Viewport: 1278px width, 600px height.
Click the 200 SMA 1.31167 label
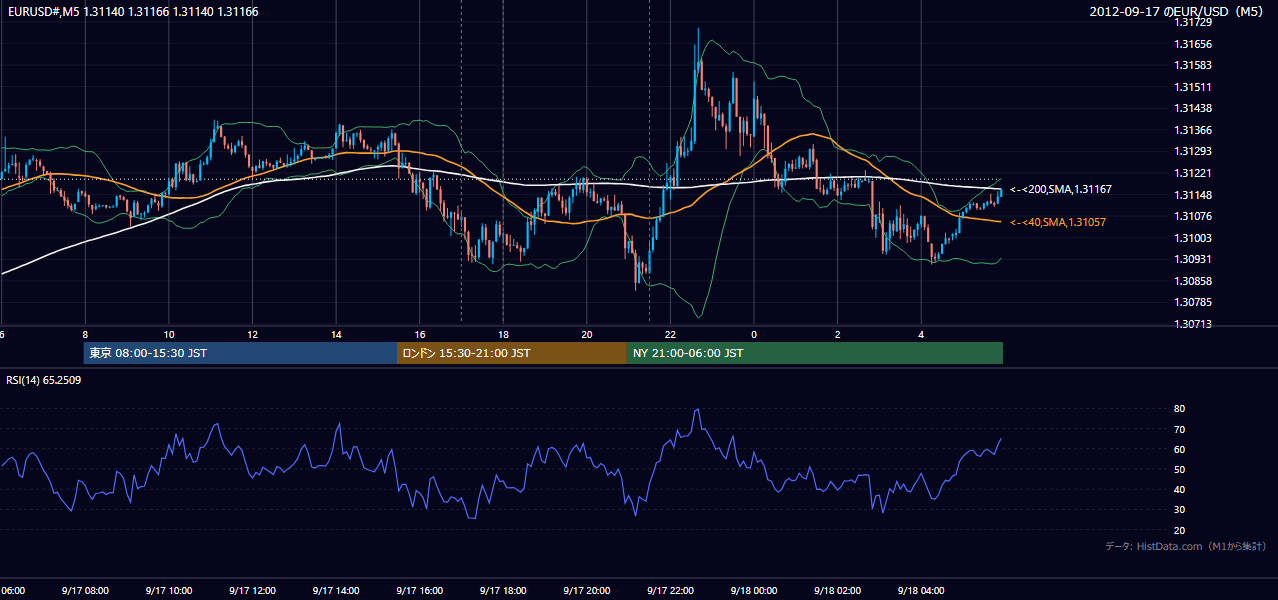[x=1061, y=189]
